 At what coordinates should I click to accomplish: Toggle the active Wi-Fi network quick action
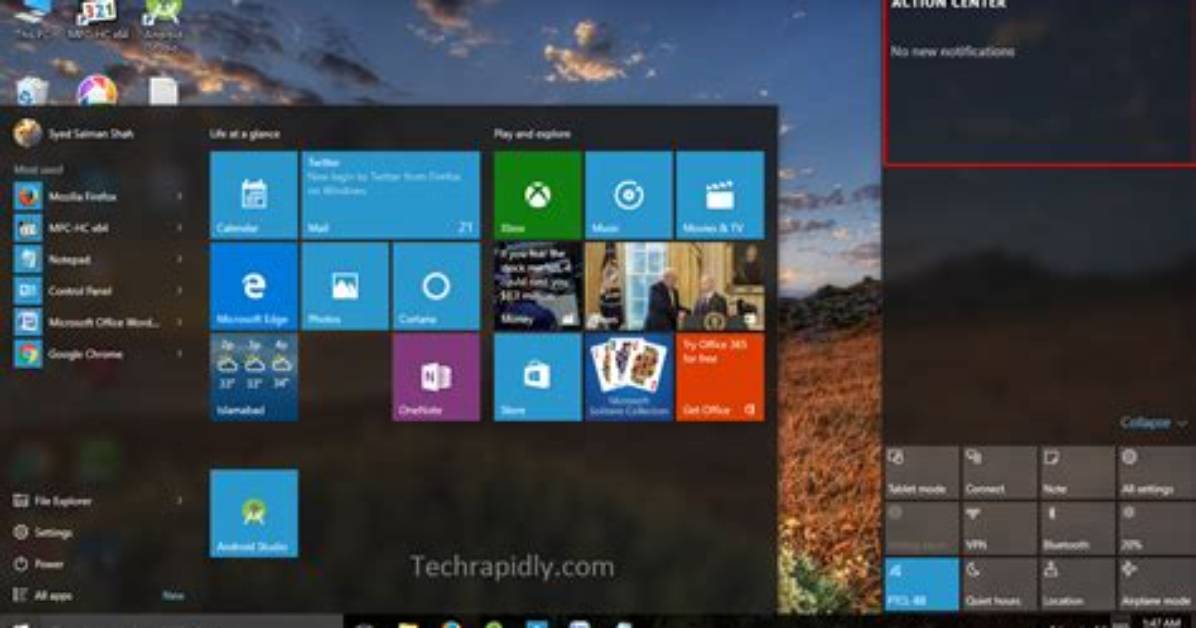pos(921,584)
